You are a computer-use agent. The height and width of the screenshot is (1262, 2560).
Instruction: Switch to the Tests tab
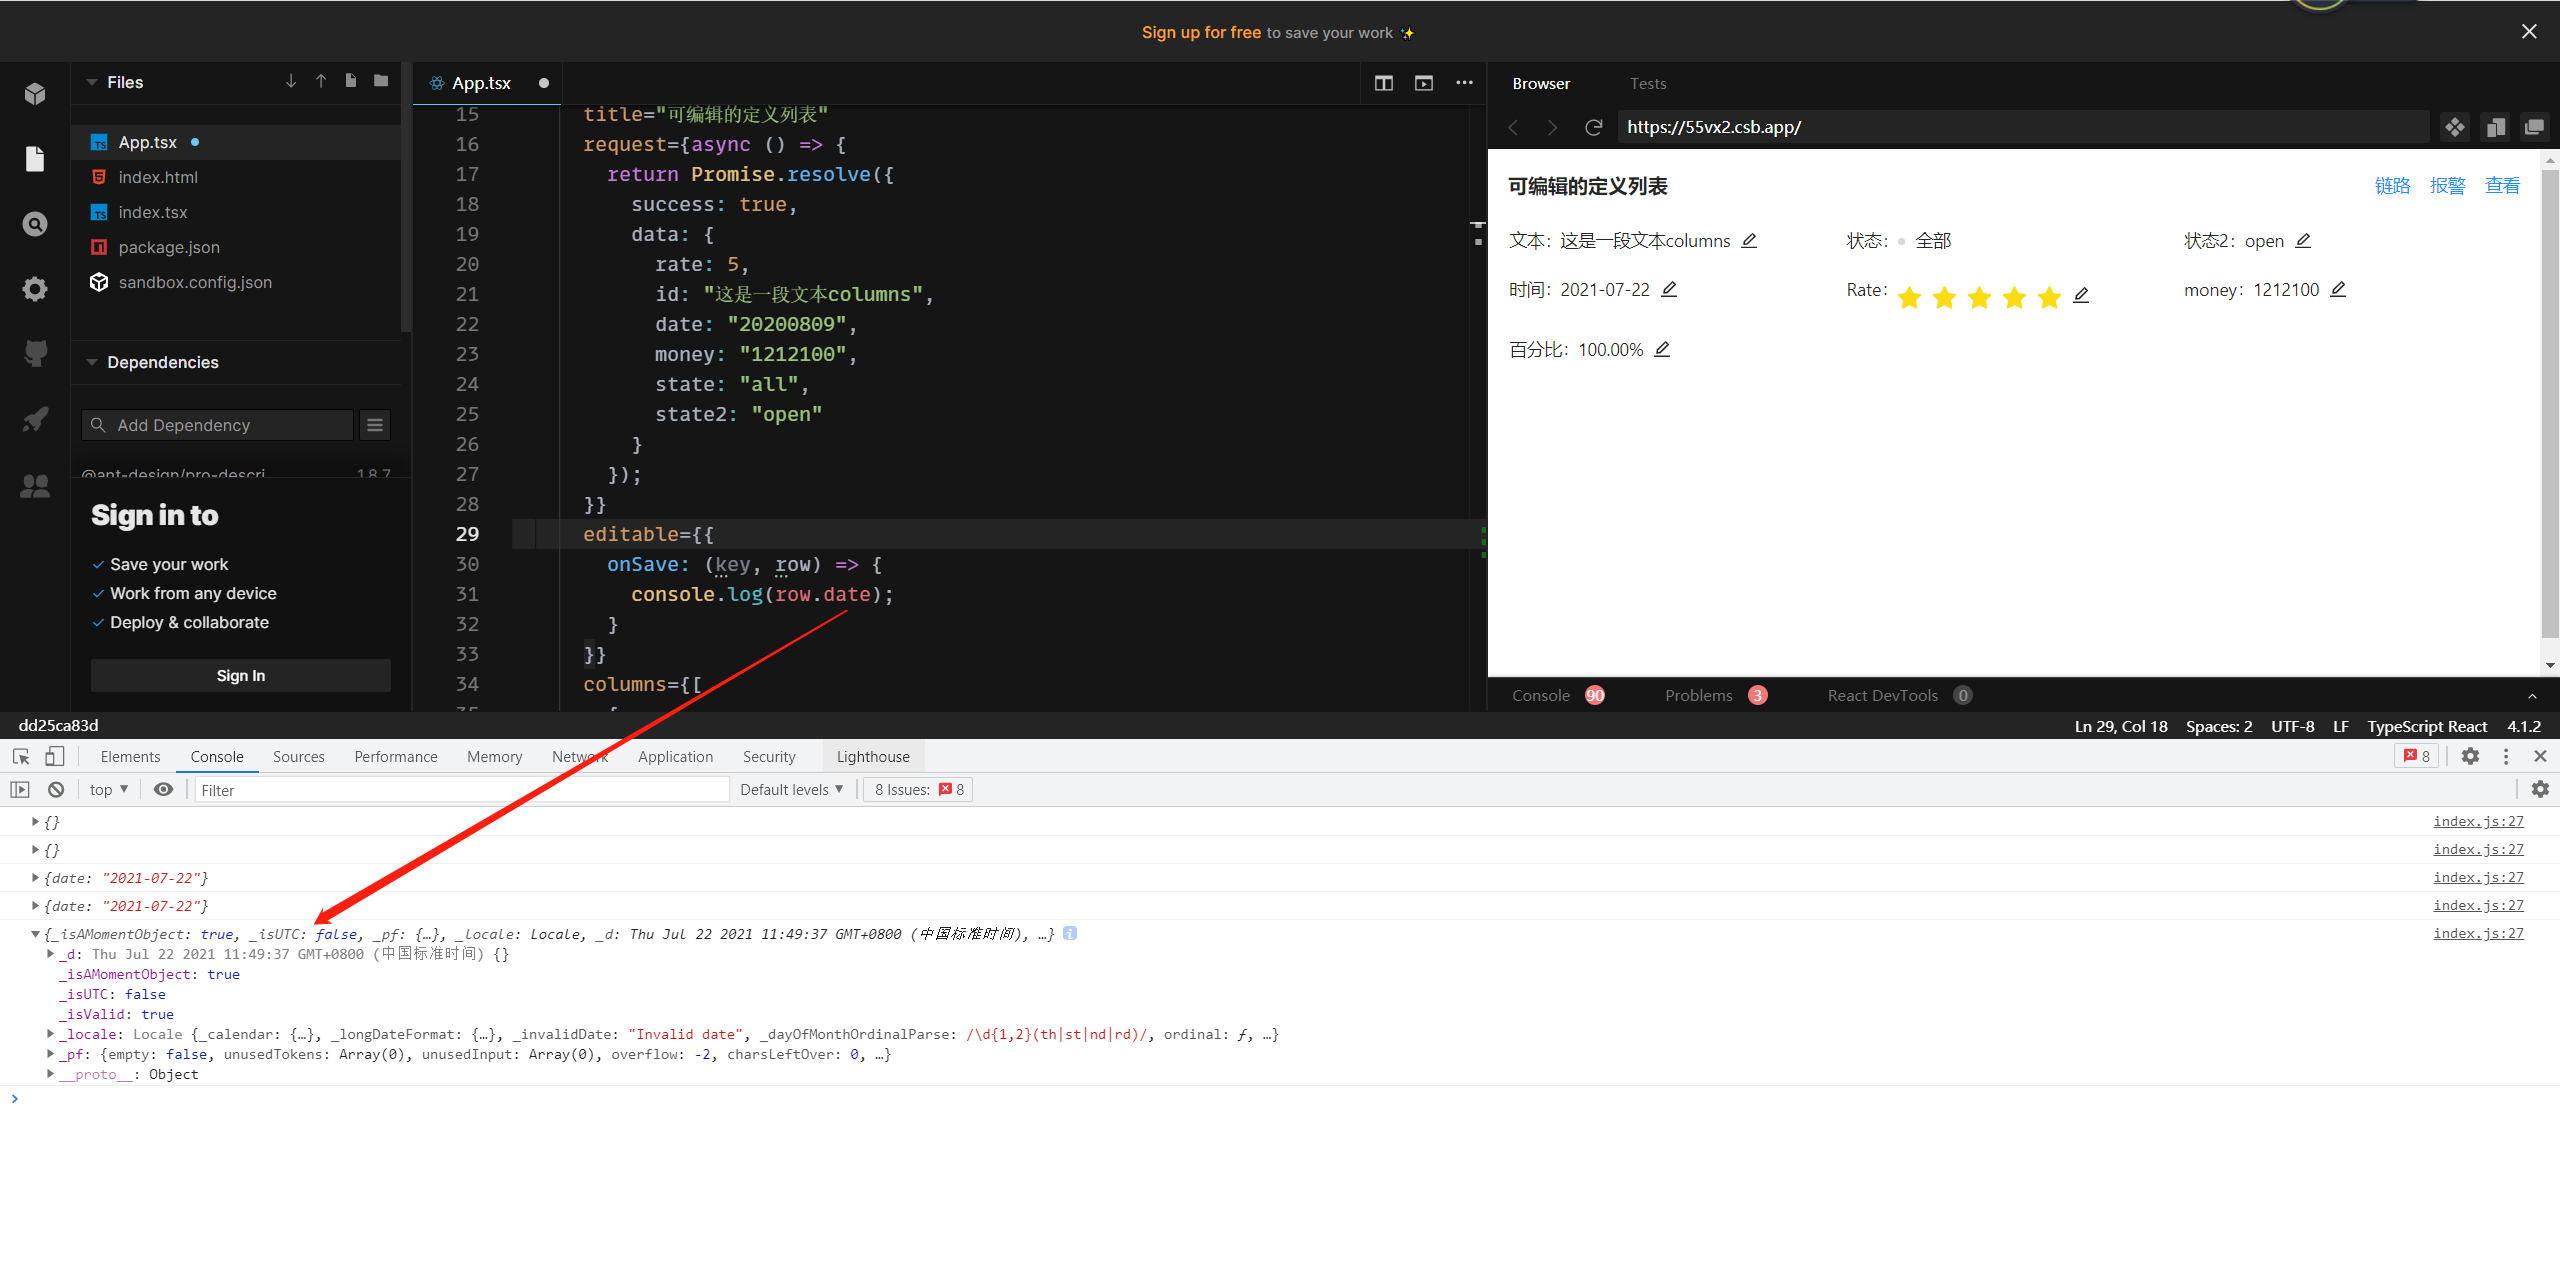tap(1648, 83)
